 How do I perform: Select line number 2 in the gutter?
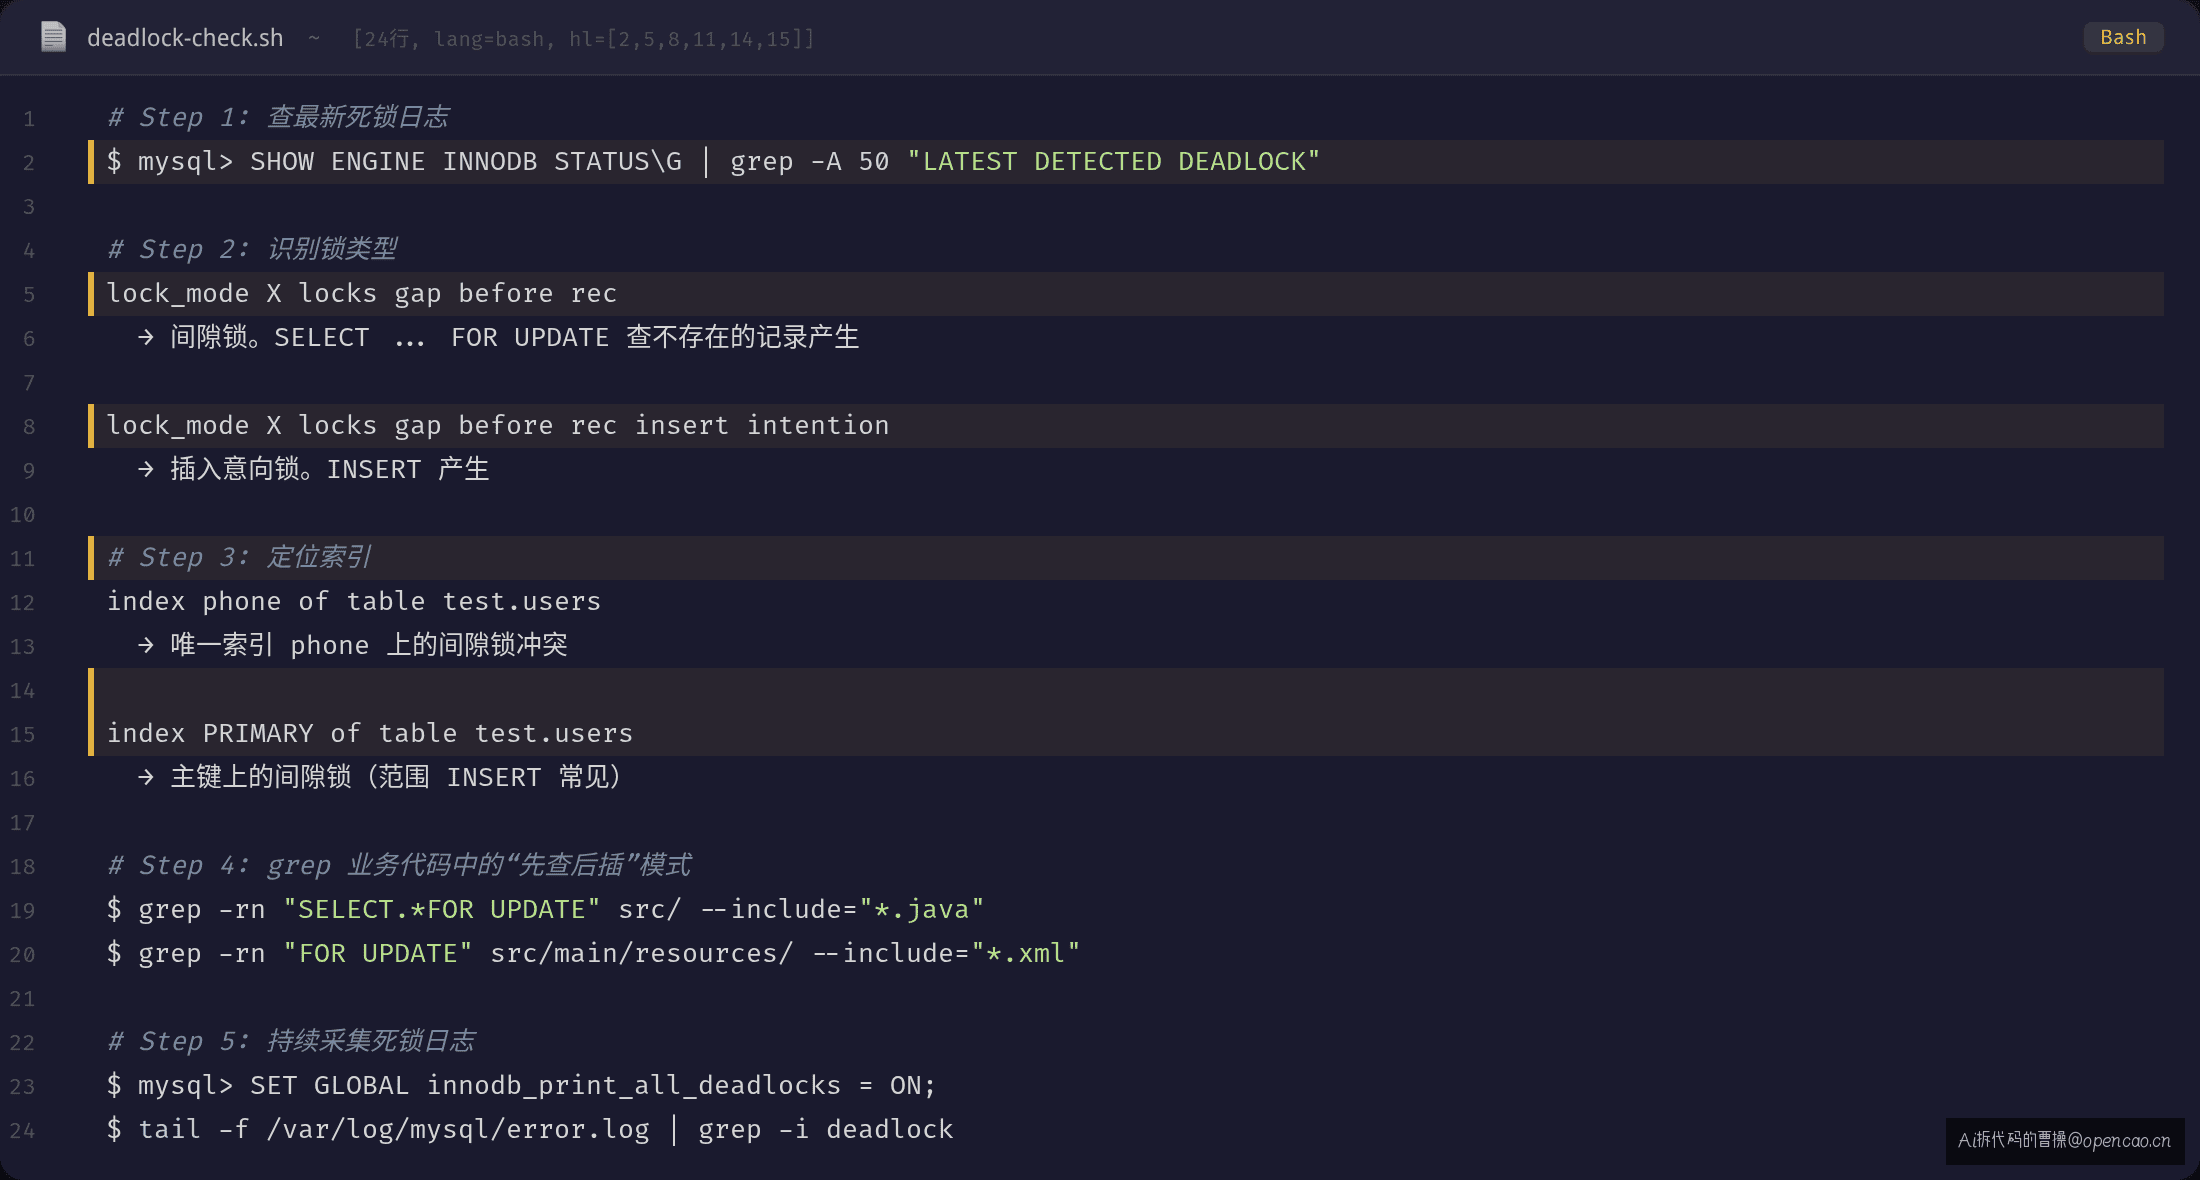pos(29,163)
